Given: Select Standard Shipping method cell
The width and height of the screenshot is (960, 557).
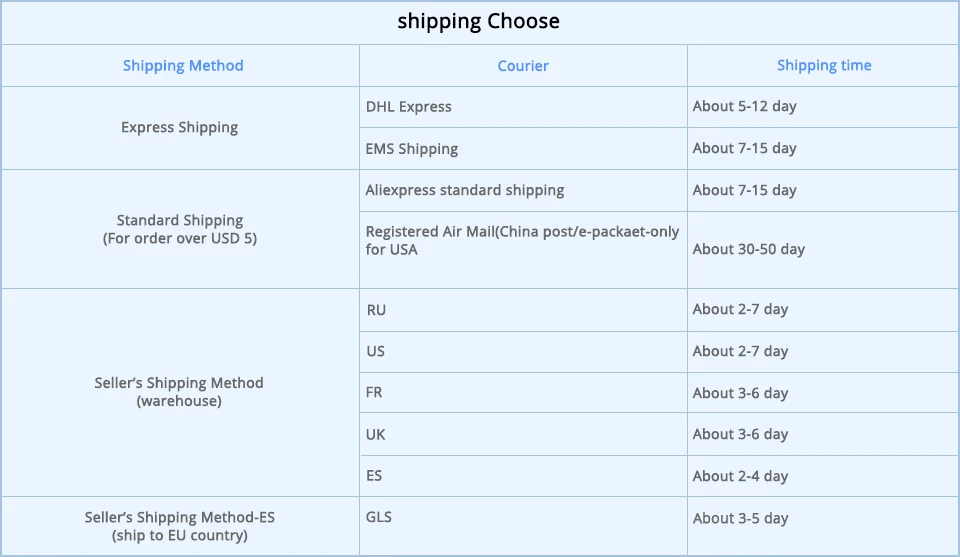Looking at the screenshot, I should coord(180,229).
